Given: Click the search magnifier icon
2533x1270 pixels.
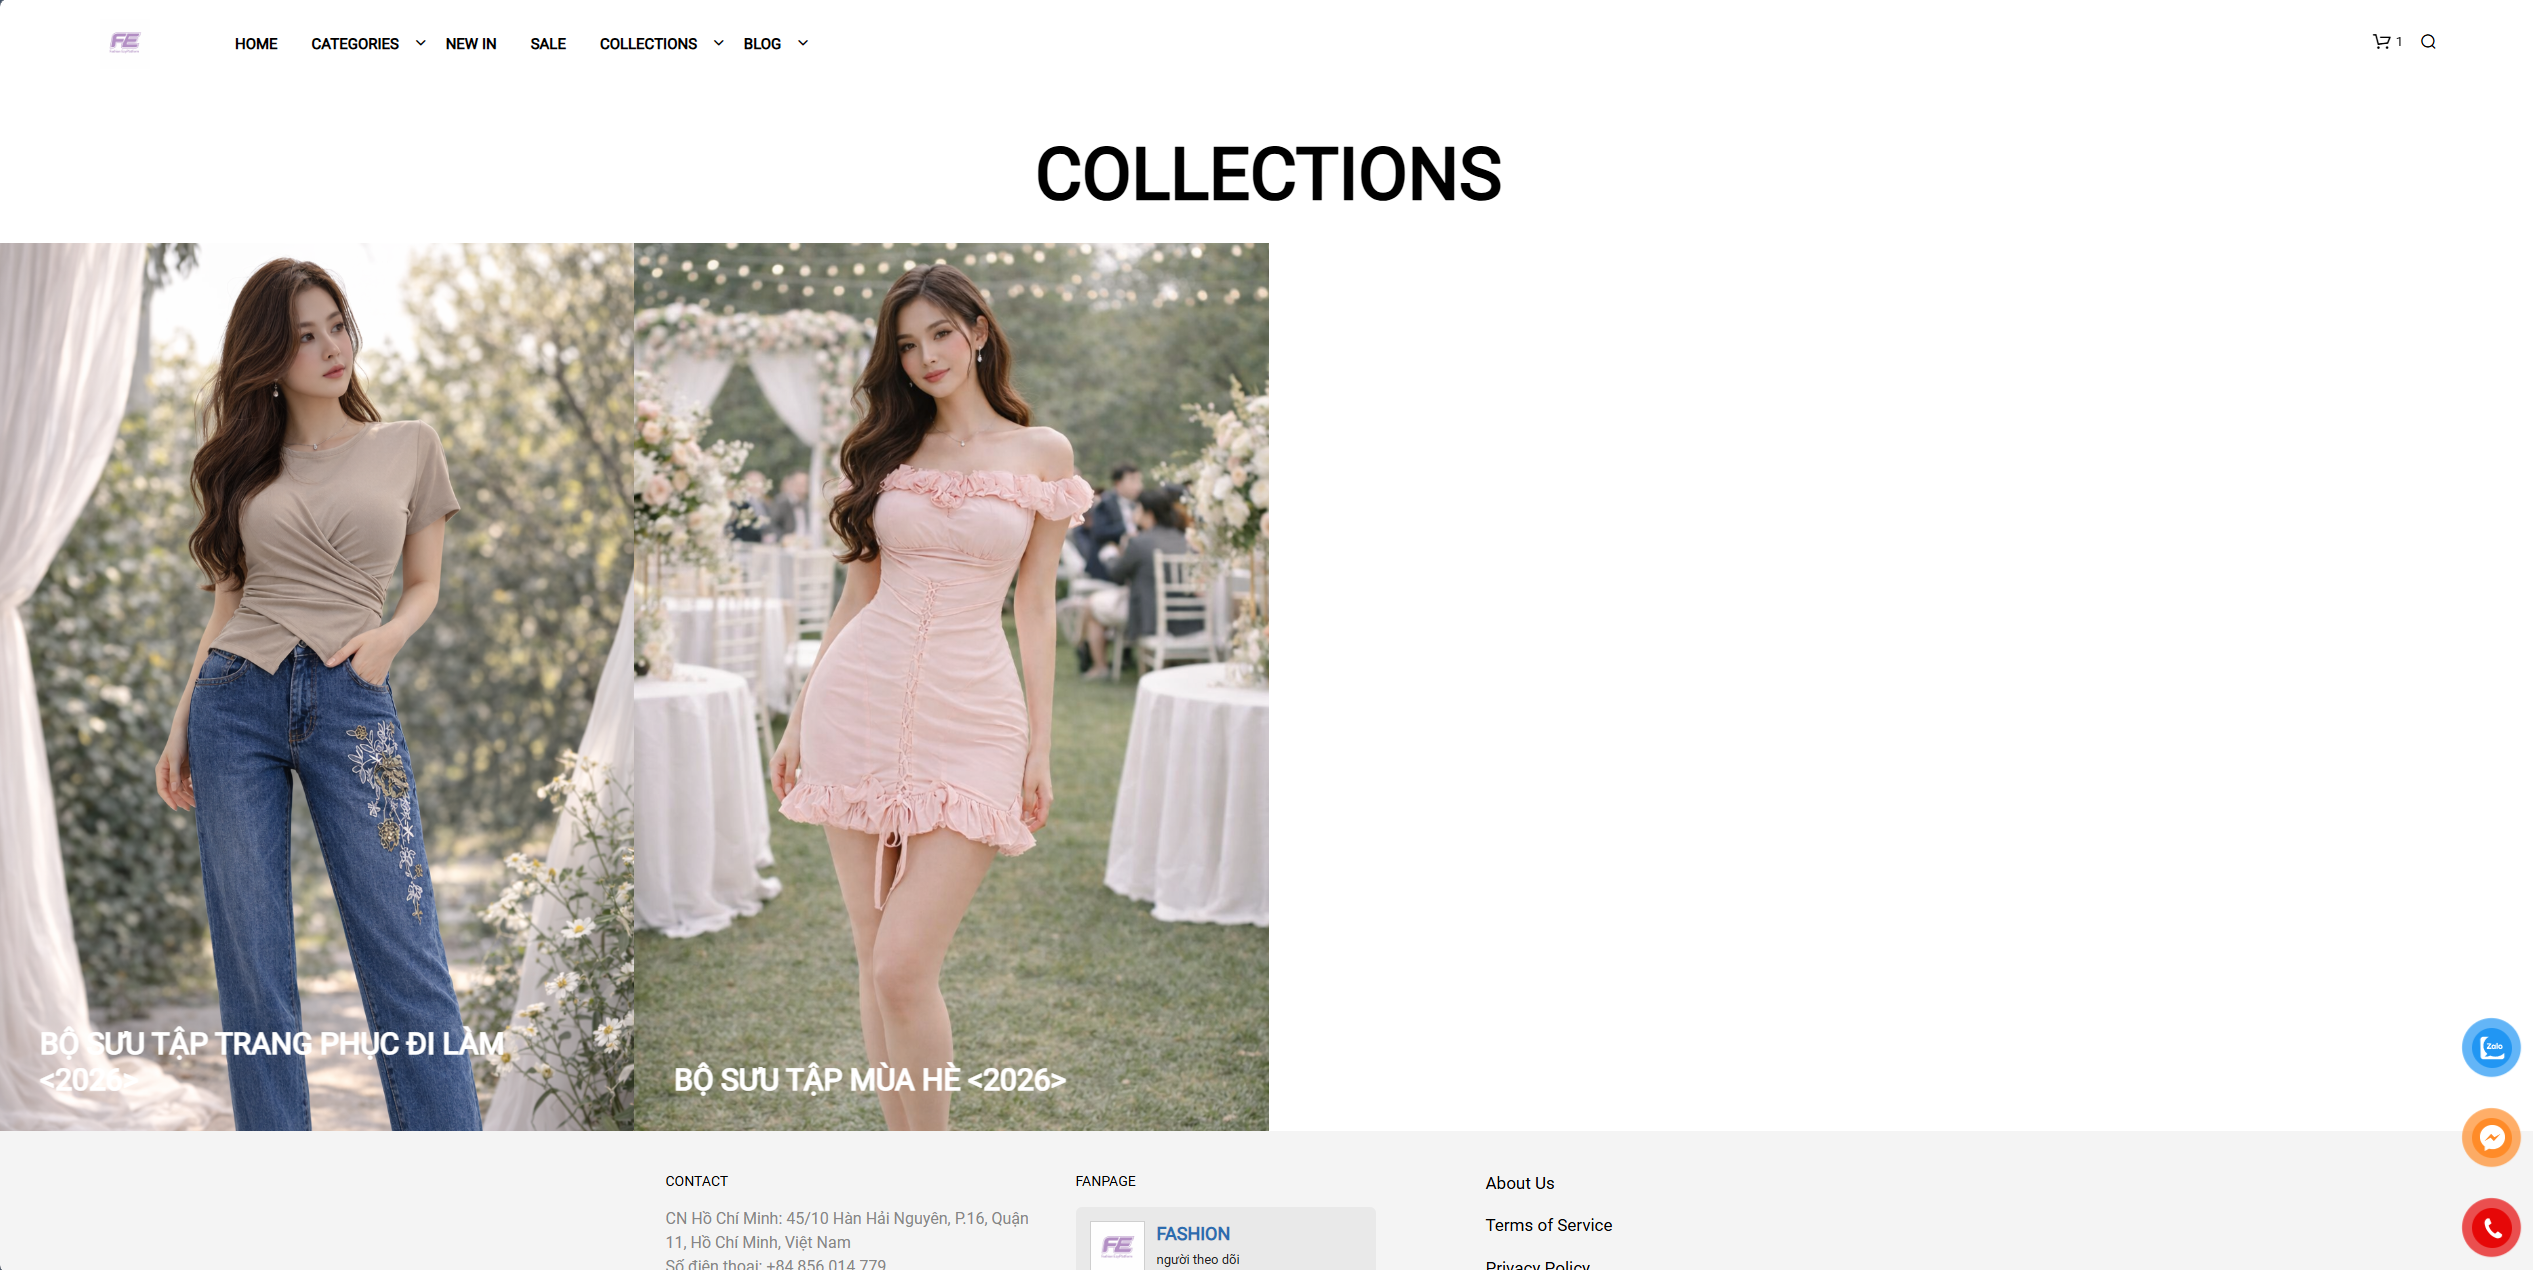Looking at the screenshot, I should (x=2428, y=42).
